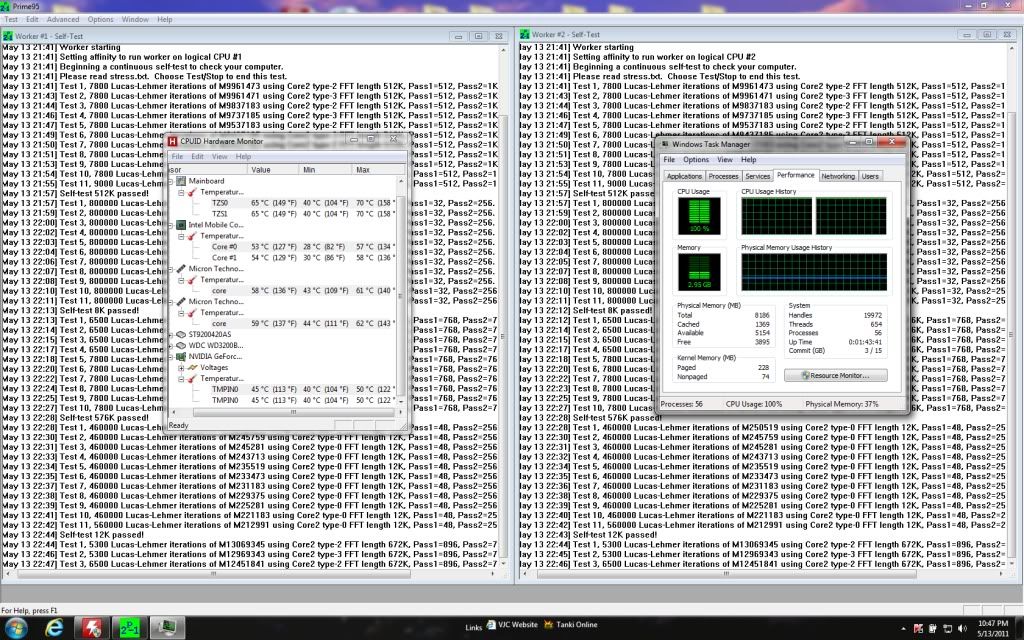Screen dimensions: 1024x640
Task: Click thermometer icon under Intel Mobile Core
Action: click(193, 236)
